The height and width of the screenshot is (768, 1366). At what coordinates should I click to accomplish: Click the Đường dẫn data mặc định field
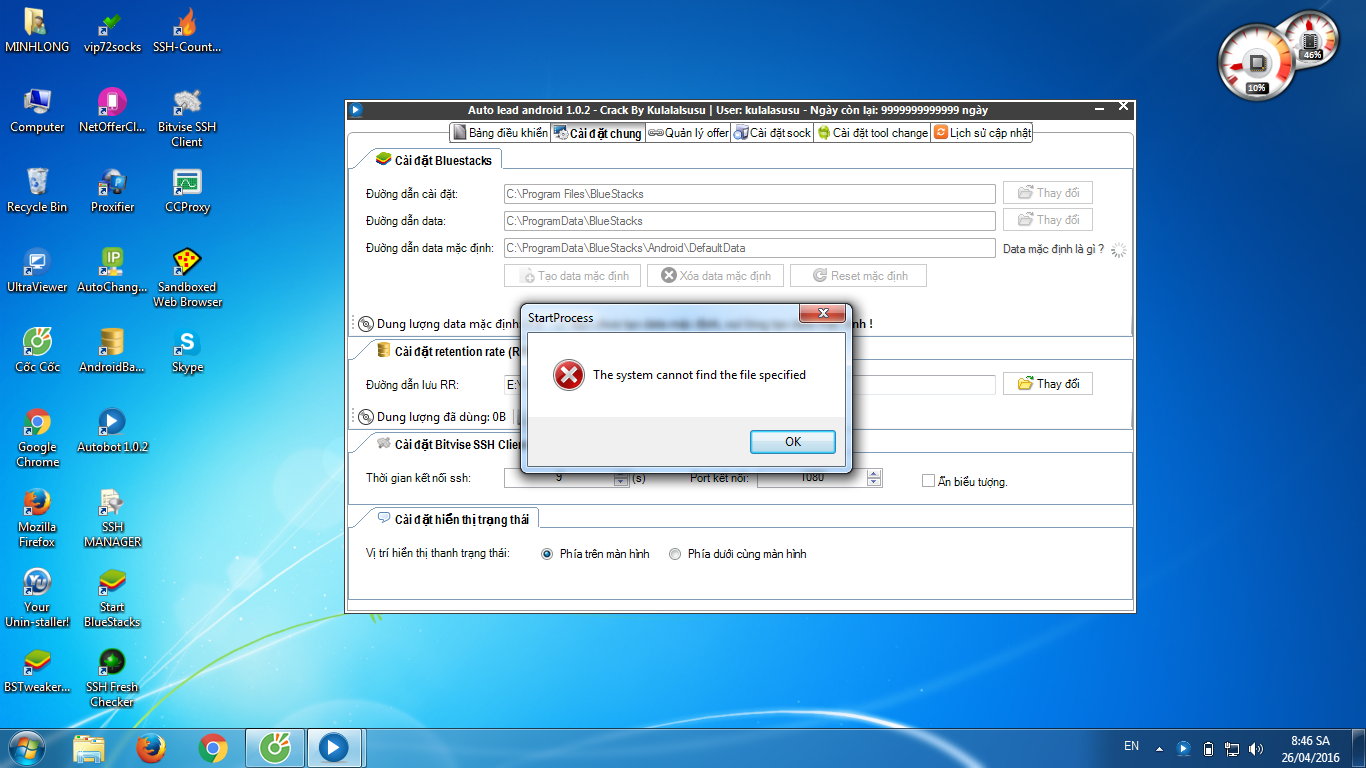(750, 248)
